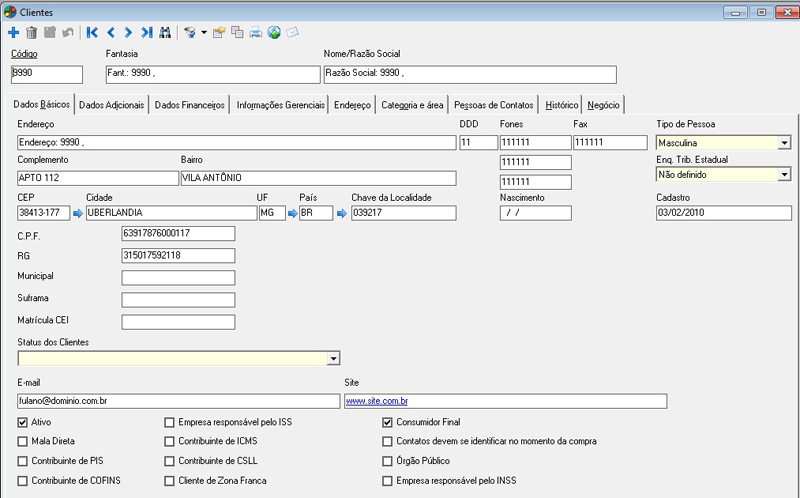Click the trash can delete icon
Image resolution: width=800 pixels, height=498 pixels.
point(32,32)
